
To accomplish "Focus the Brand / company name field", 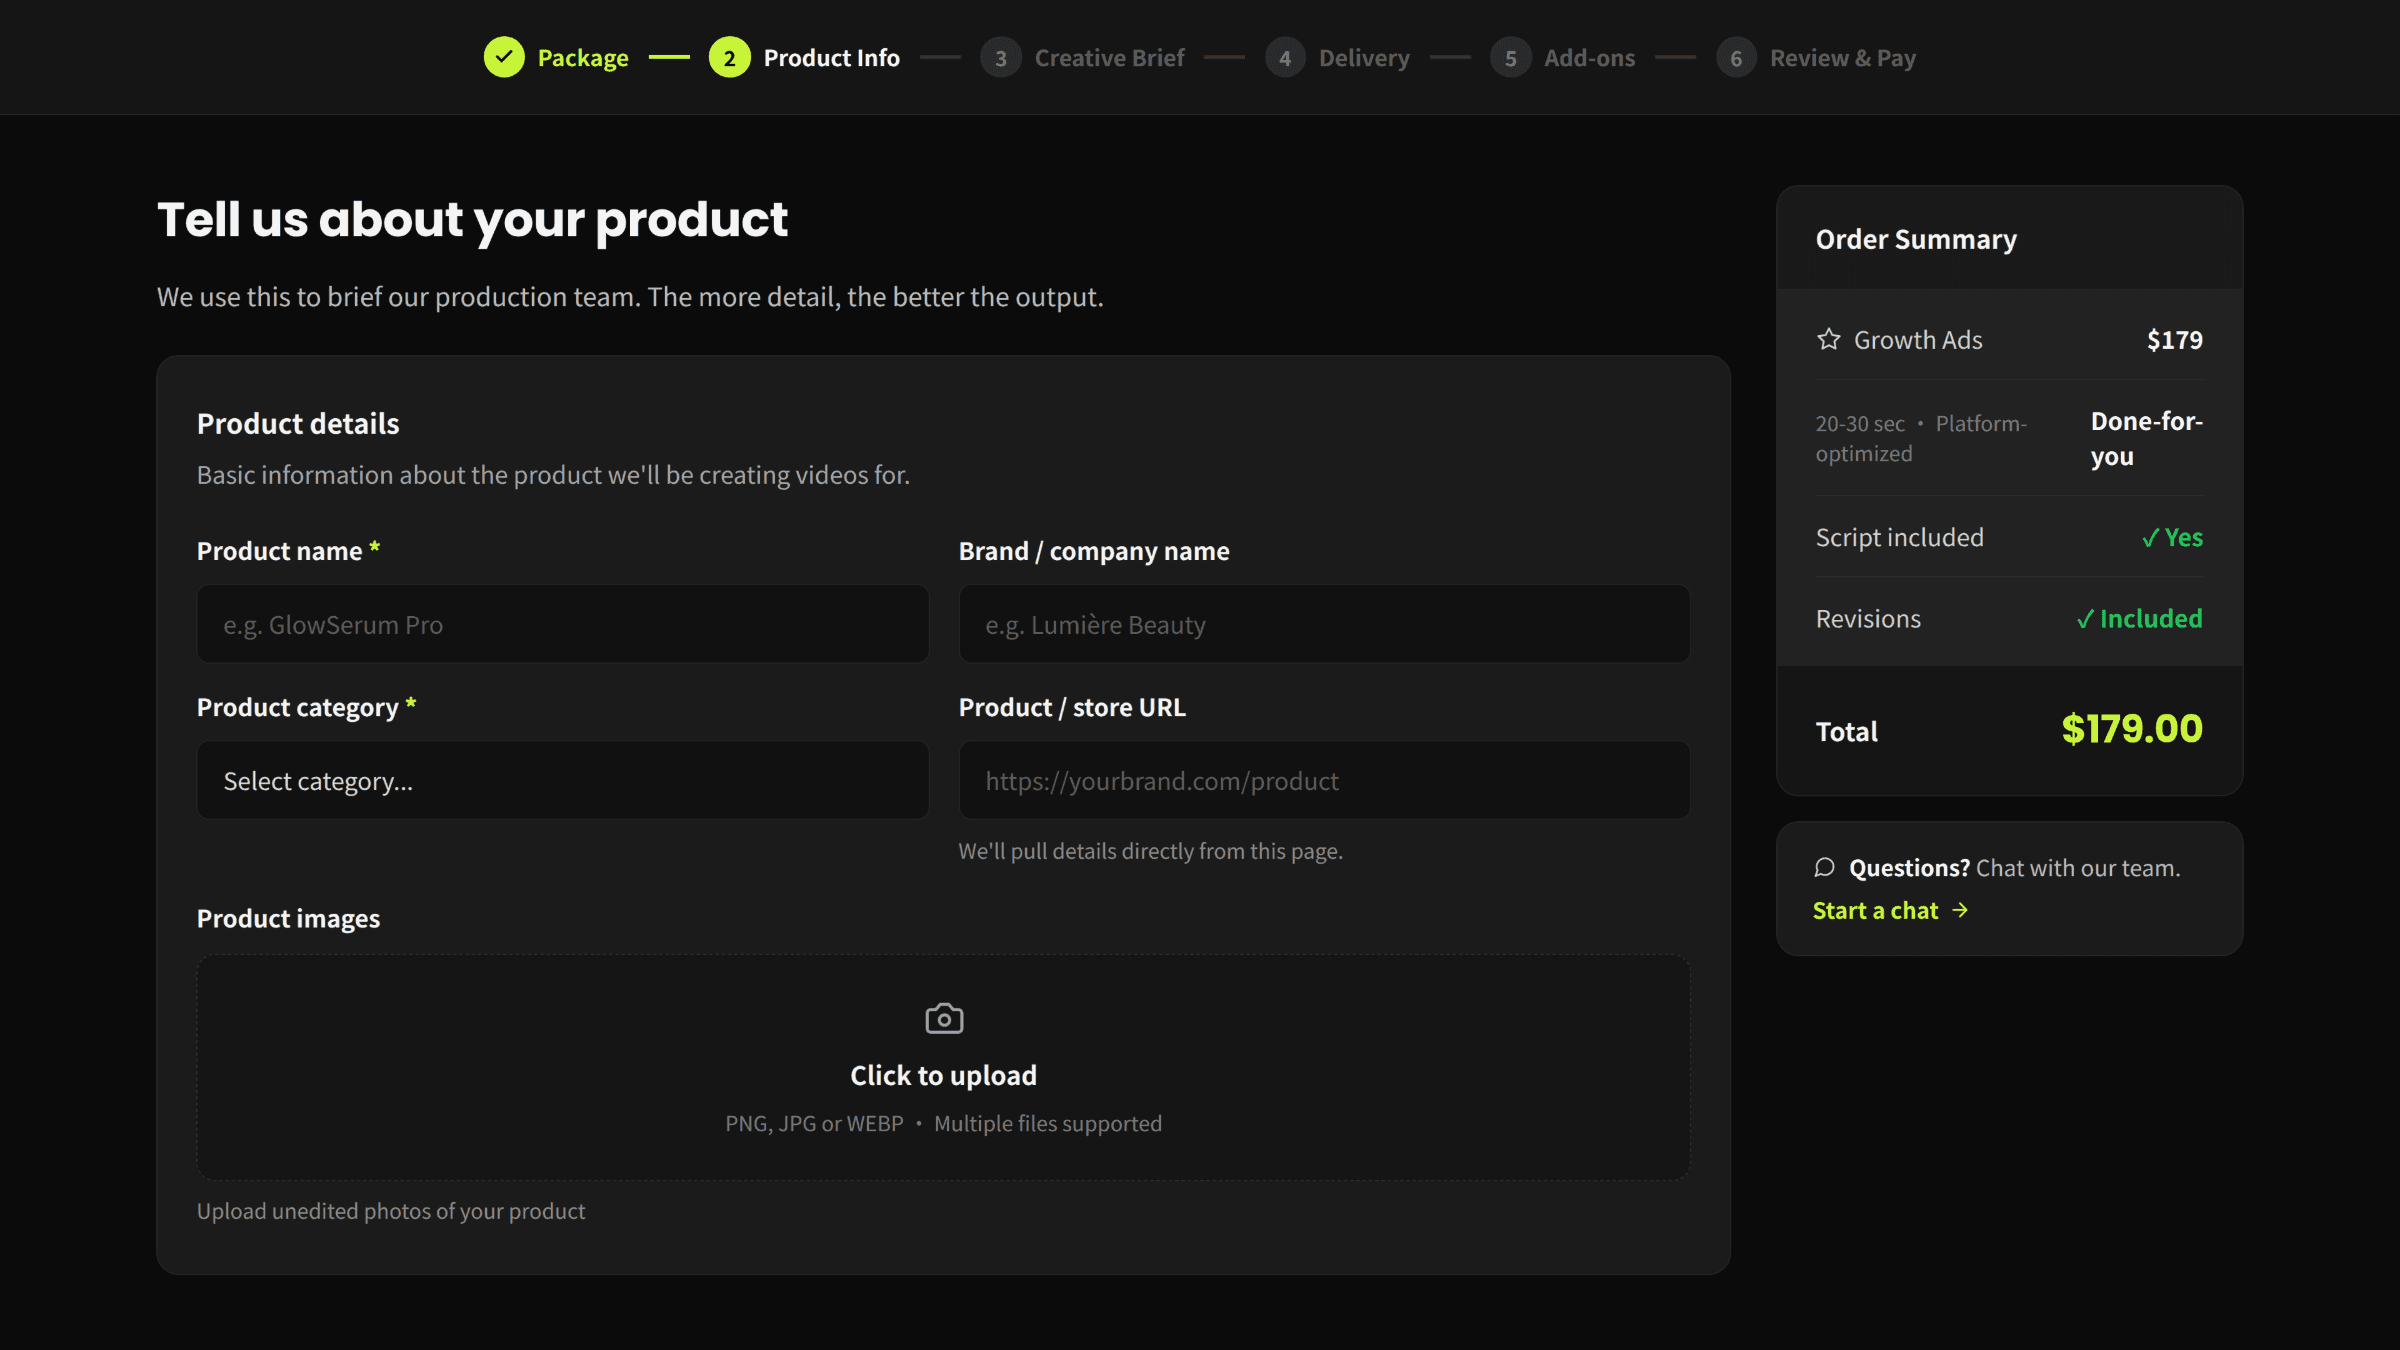I will pyautogui.click(x=1324, y=624).
